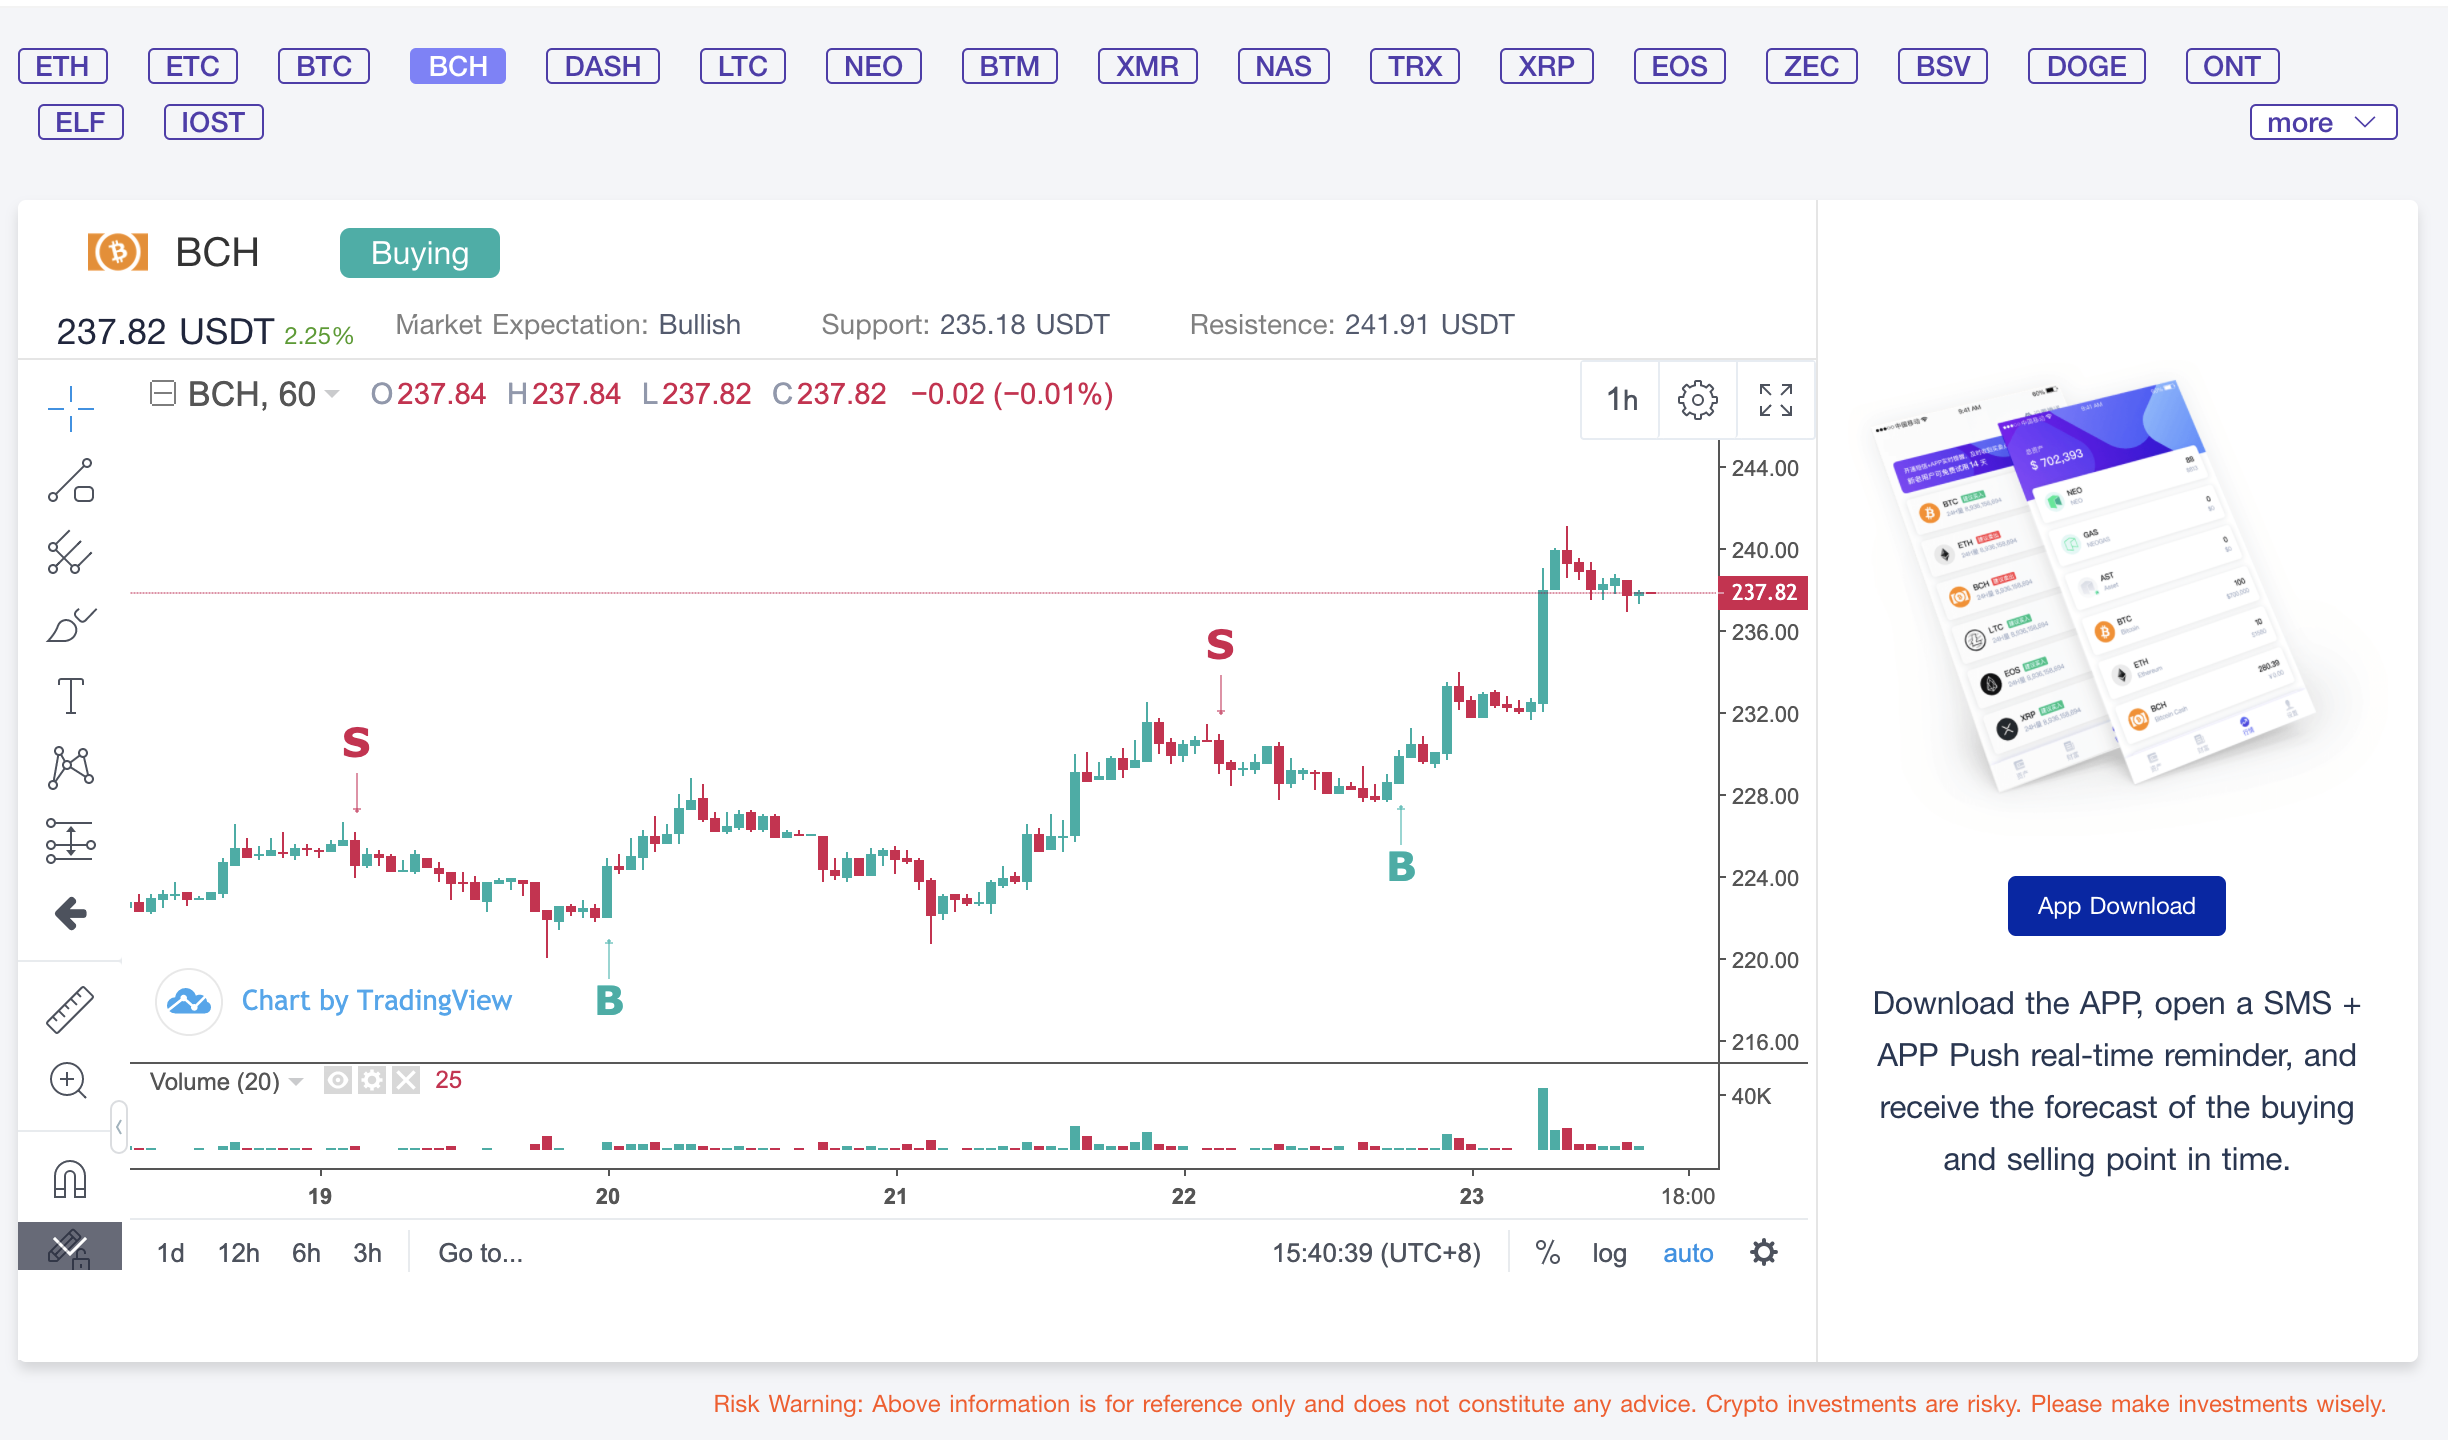
Task: Open bottom-right chart settings gear
Action: click(x=1764, y=1252)
